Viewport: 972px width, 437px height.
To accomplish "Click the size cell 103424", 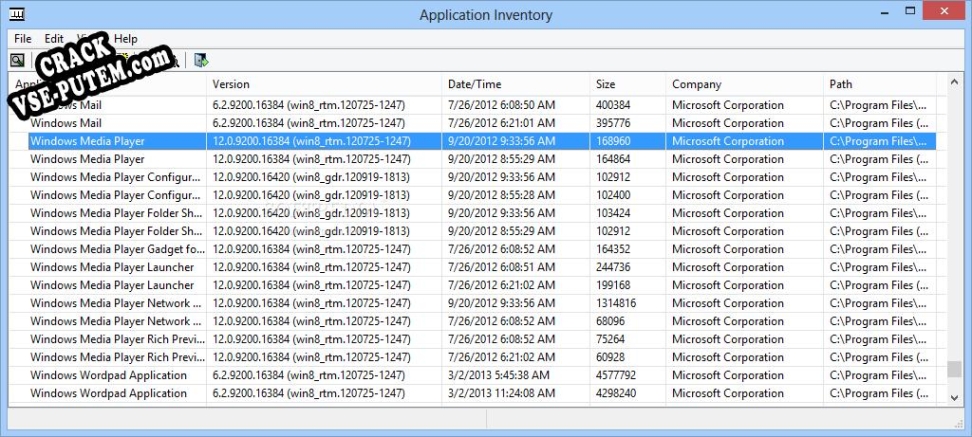I will pyautogui.click(x=612, y=213).
